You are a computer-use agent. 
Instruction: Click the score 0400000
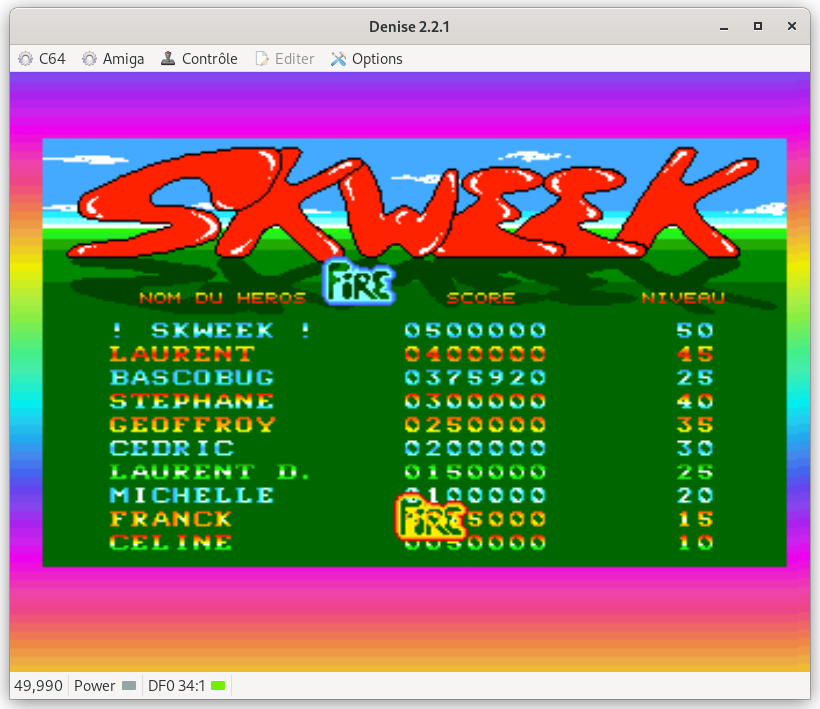(475, 354)
